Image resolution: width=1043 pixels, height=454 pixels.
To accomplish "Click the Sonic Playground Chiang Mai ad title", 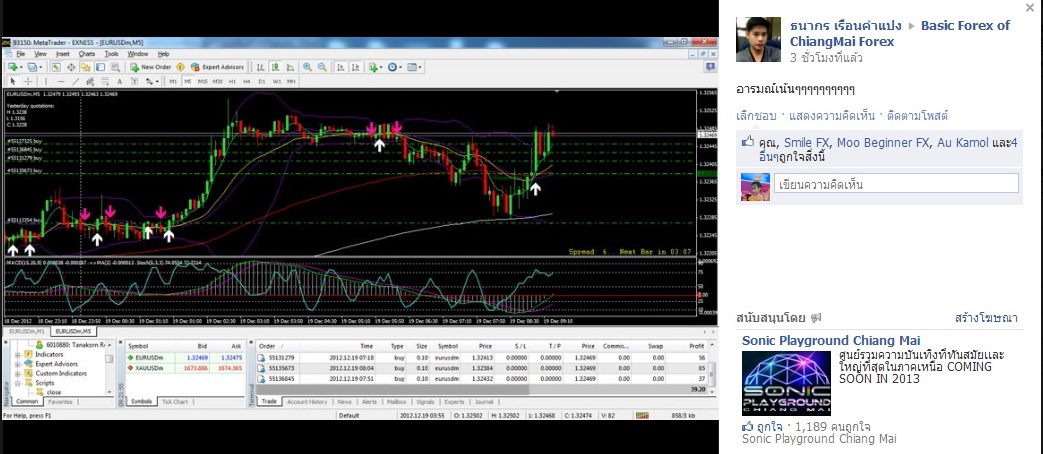I will point(831,341).
